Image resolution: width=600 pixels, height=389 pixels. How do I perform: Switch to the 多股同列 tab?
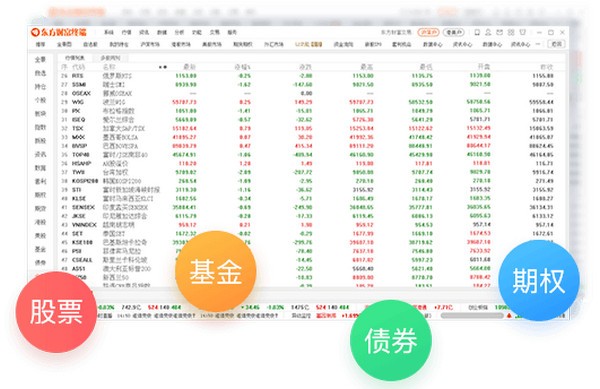(x=110, y=58)
